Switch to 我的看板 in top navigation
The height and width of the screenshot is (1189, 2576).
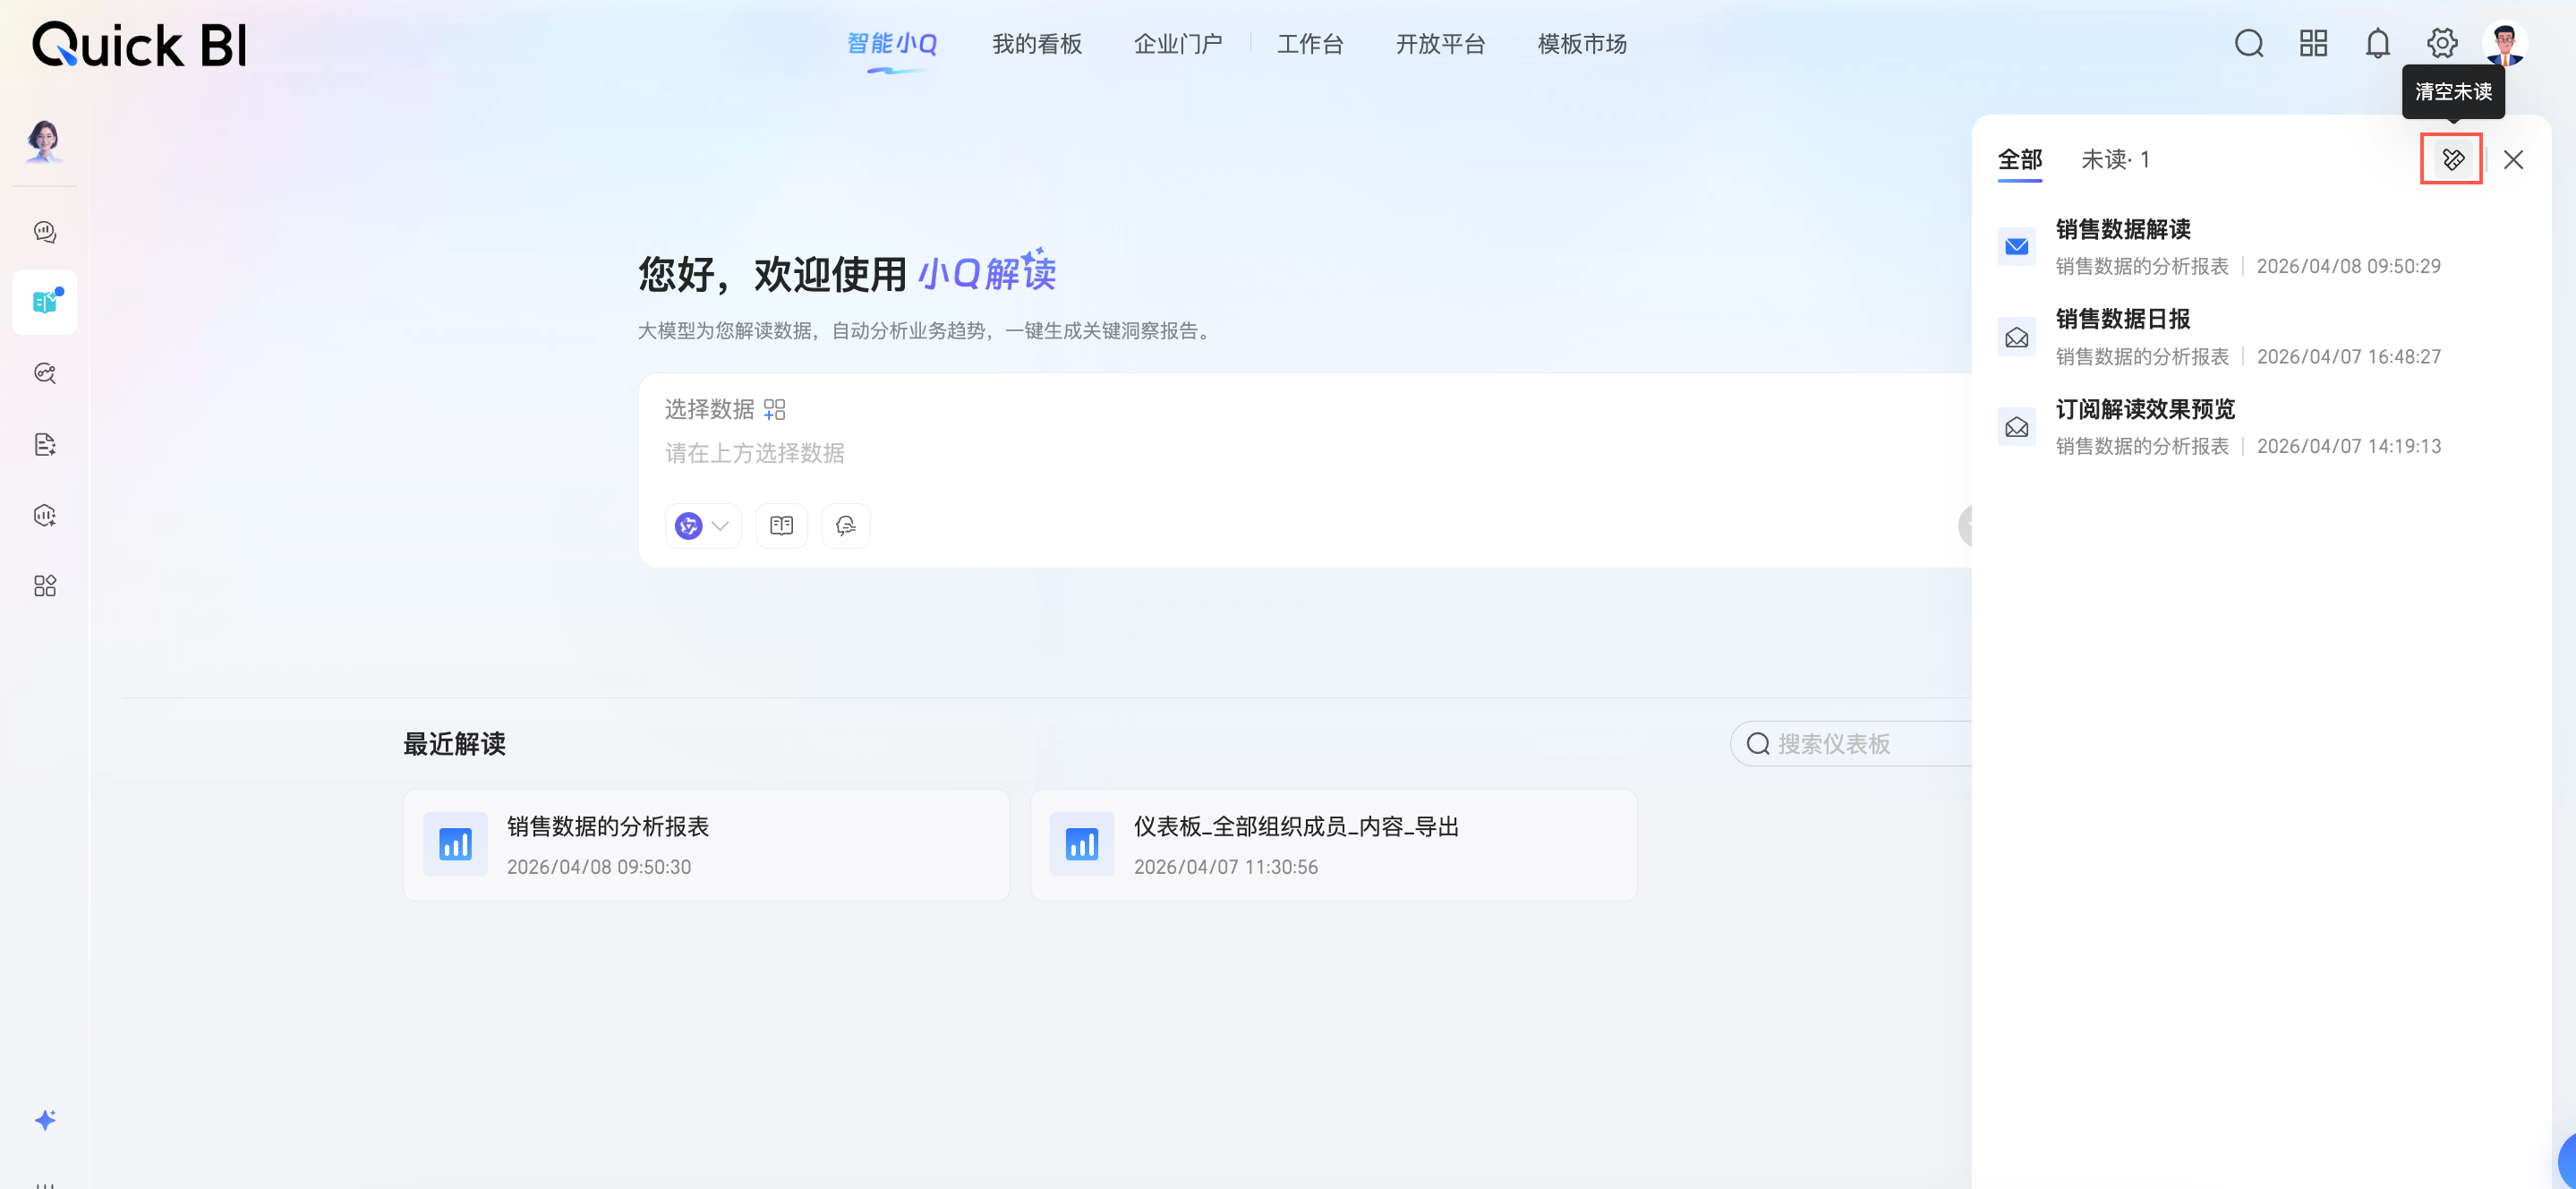[x=1037, y=44]
